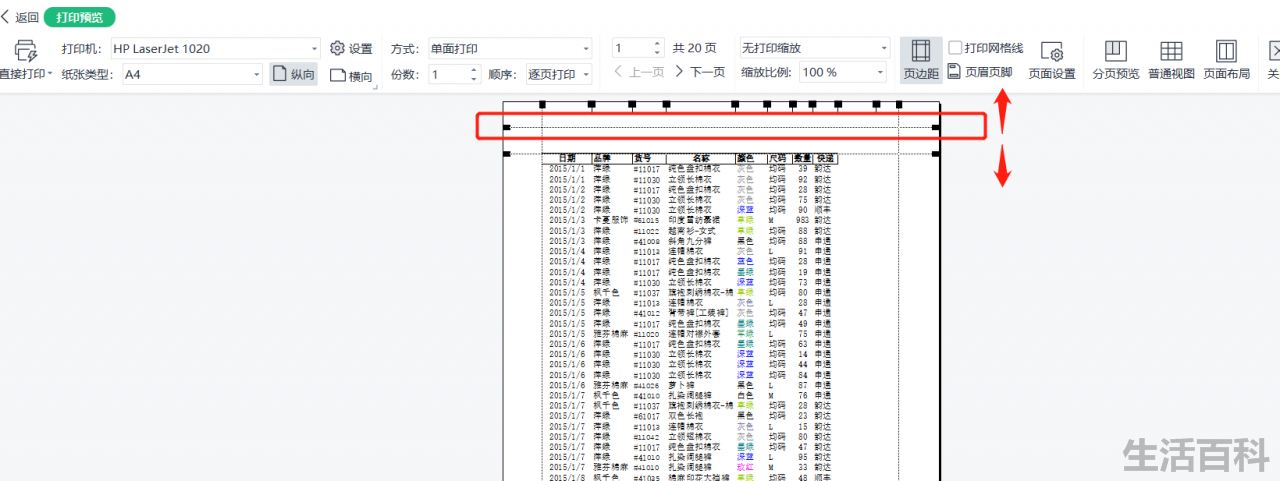1280x481 pixels.
Task: Select 横向 landscape orientation
Action: point(351,76)
